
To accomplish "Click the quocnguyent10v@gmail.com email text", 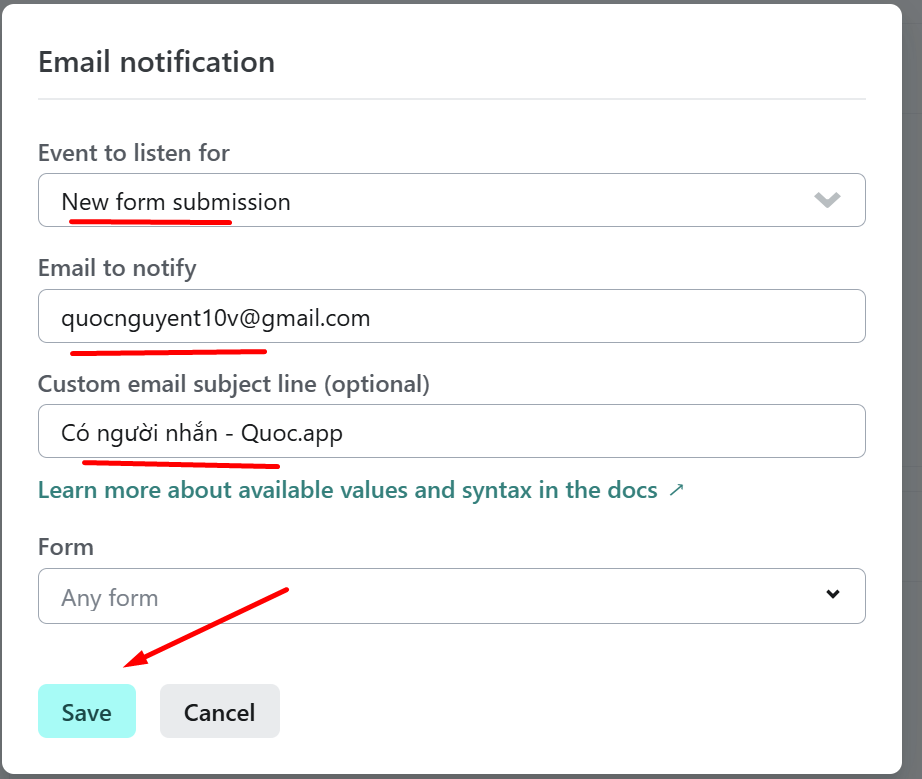I will 216,319.
